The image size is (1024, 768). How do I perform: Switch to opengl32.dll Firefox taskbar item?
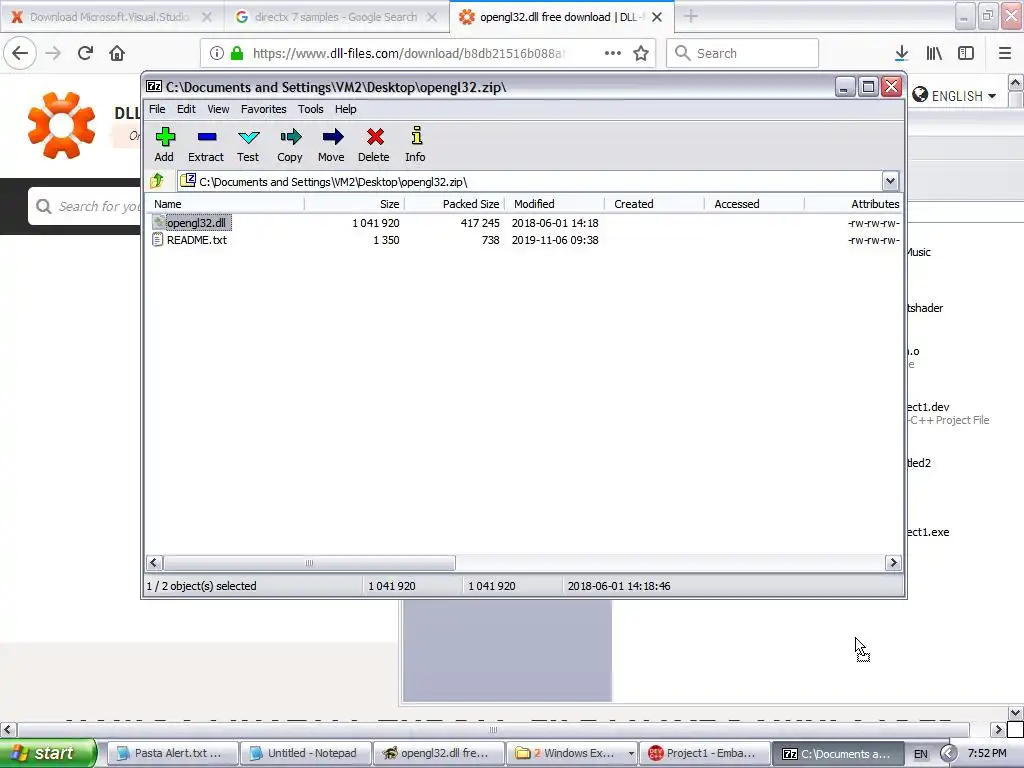438,753
